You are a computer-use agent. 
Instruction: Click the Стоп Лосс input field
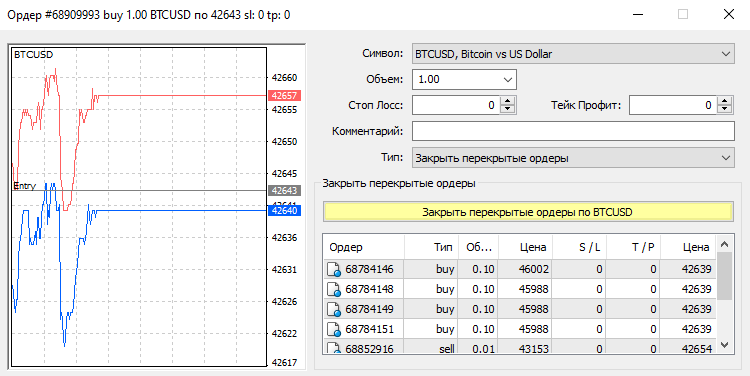pos(456,105)
